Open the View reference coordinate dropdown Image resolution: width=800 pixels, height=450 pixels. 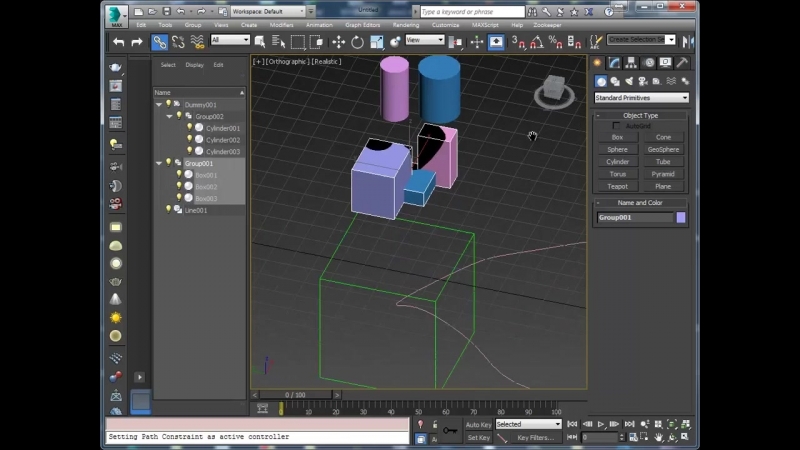[x=424, y=40]
